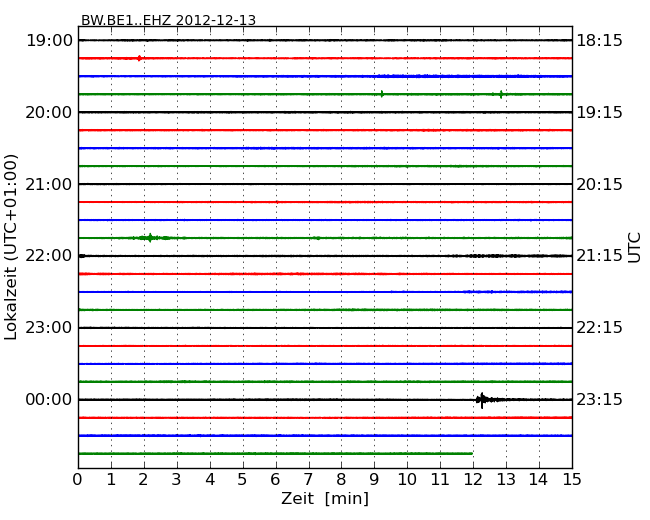Click the Lokalzeit (UTC+01:00) axis title
The width and height of the screenshot is (650, 520).
[x=11, y=247]
